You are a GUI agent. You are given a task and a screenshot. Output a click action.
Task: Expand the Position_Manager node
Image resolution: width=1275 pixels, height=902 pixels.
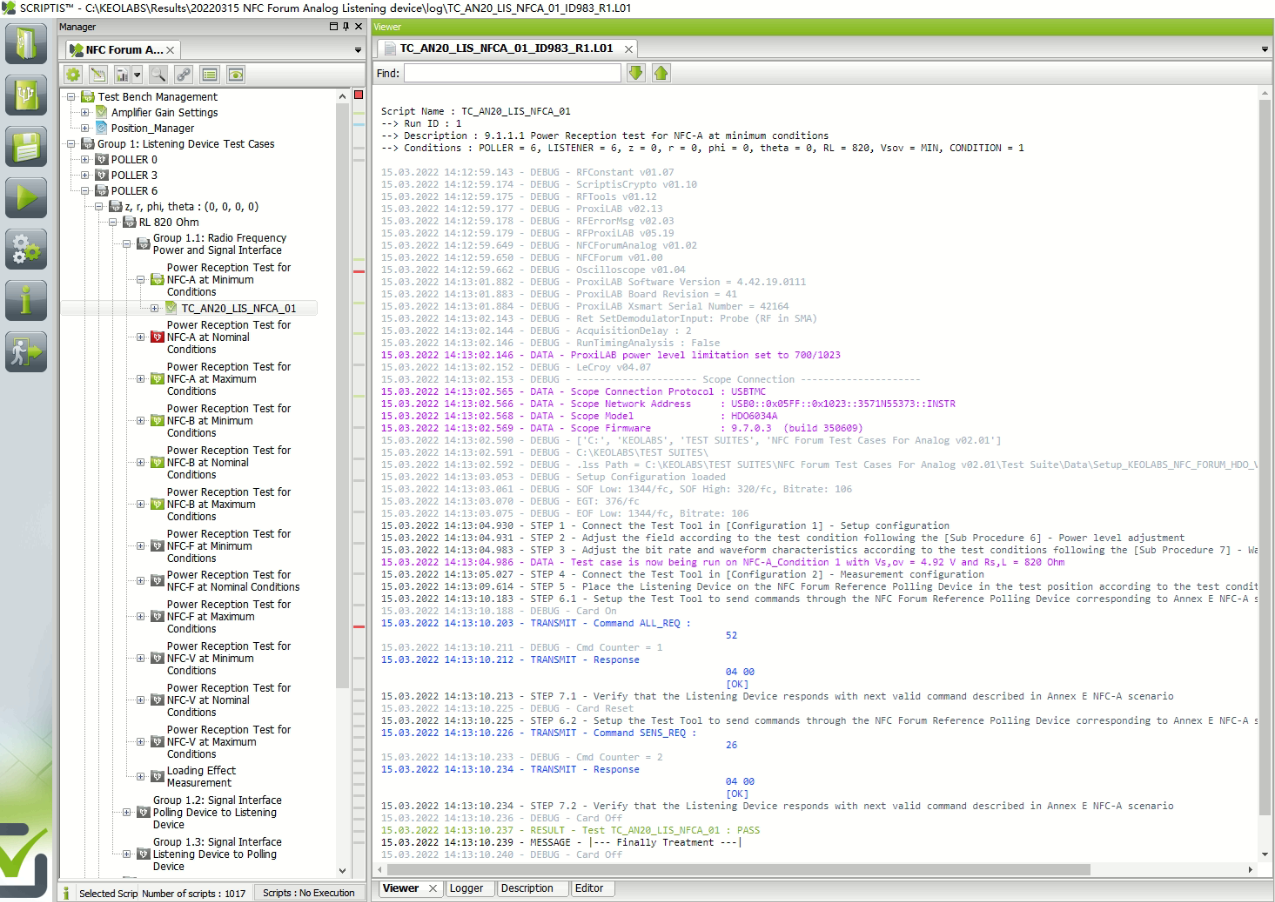coord(85,128)
